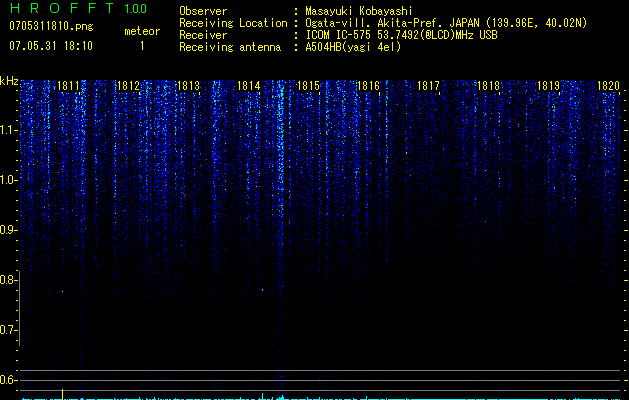Select the ICOM IC-575 receiver text
Image resolution: width=629 pixels, height=400 pixels.
pos(401,35)
